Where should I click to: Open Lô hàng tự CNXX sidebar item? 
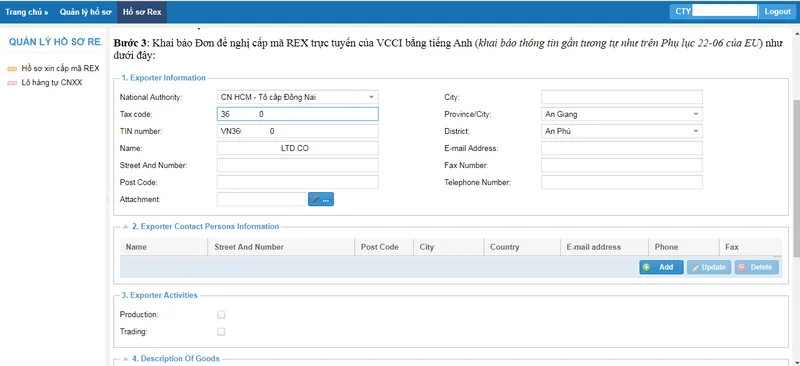52,82
